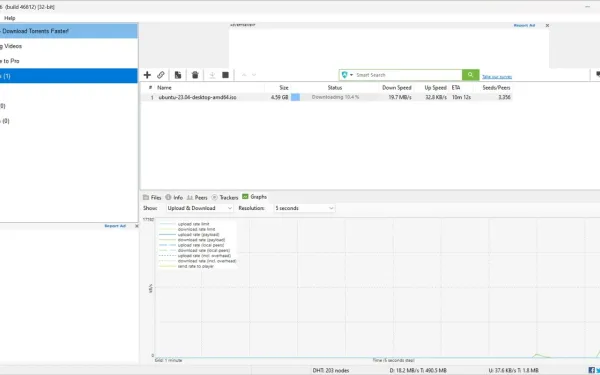The height and width of the screenshot is (375, 600).
Task: Click the 3.356 Seeds/Peers value
Action: tap(504, 97)
